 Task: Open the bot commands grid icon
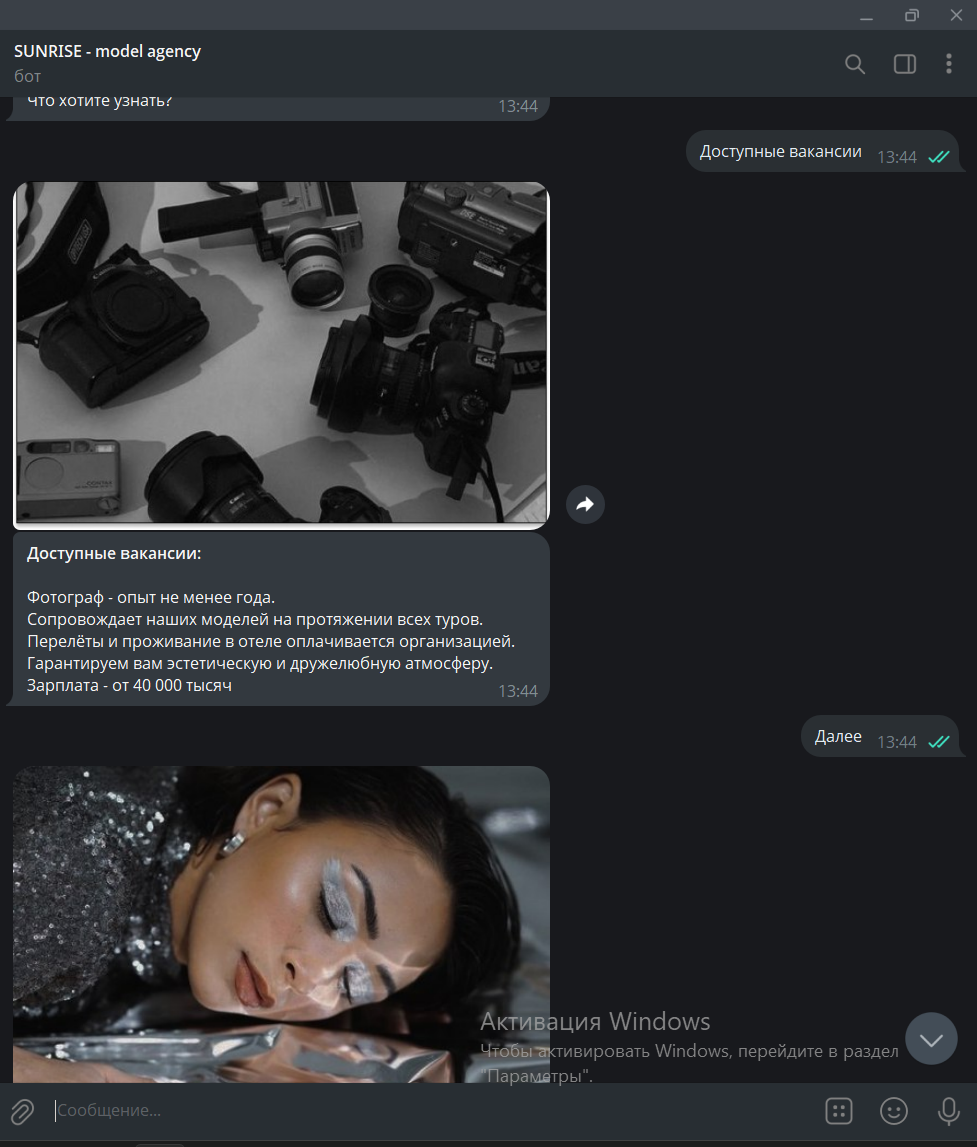click(x=838, y=1110)
